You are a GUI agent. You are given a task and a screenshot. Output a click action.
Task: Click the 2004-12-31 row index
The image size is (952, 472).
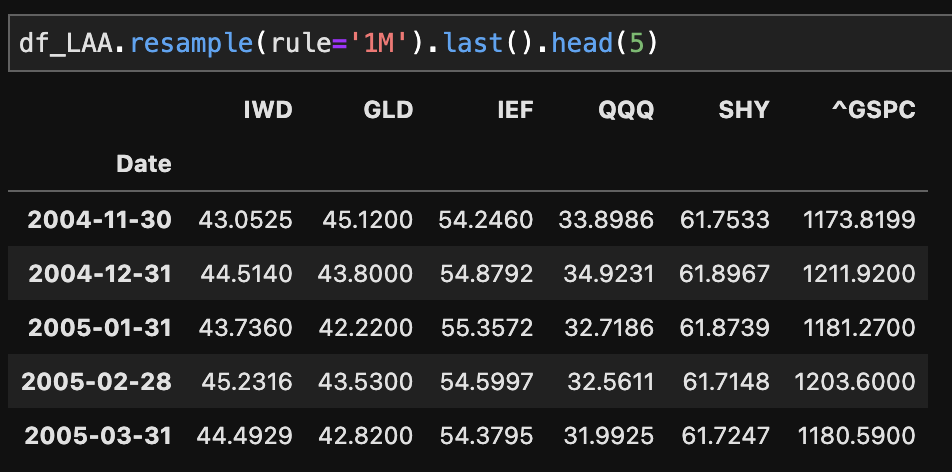coord(100,274)
